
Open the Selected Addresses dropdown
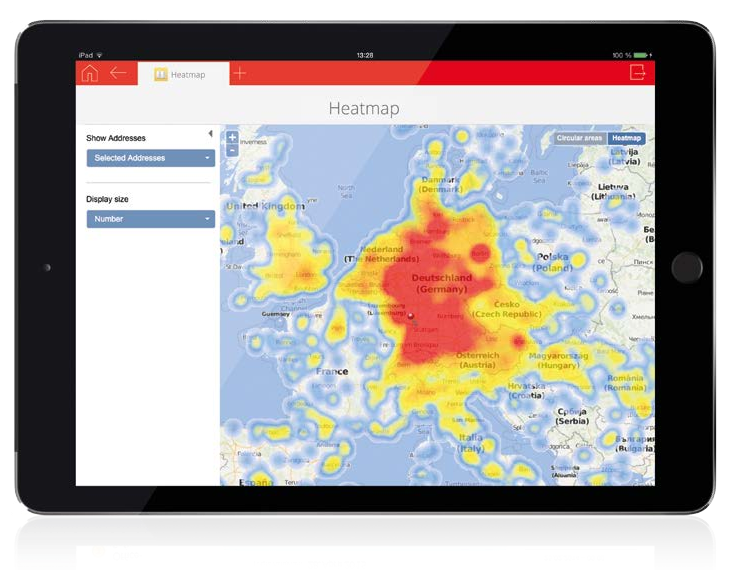click(x=150, y=158)
